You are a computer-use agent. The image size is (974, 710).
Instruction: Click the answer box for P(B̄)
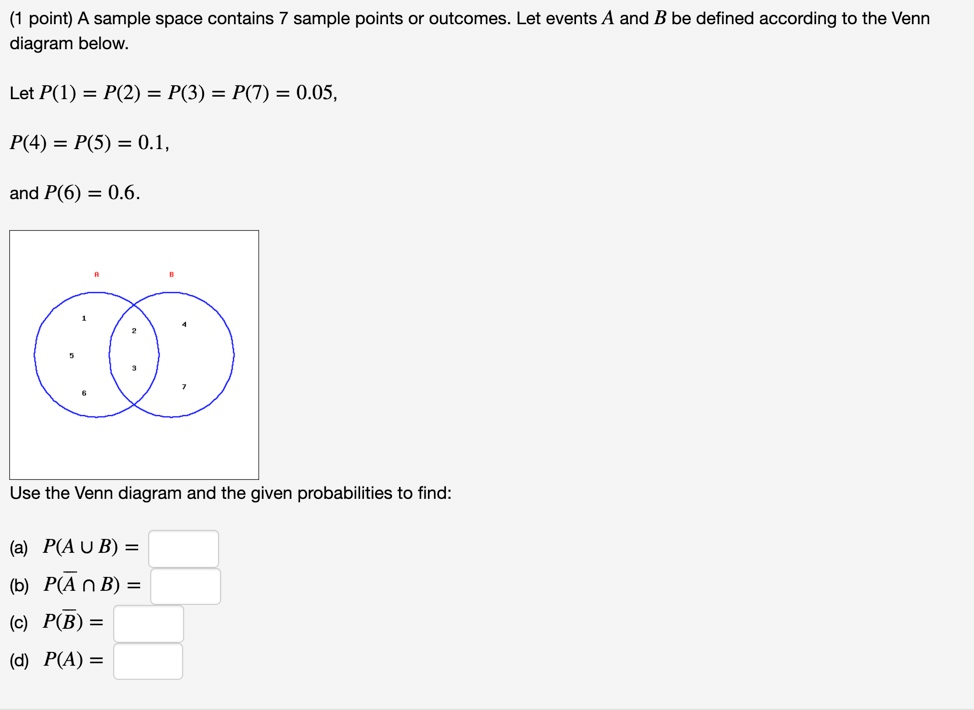(x=148, y=623)
